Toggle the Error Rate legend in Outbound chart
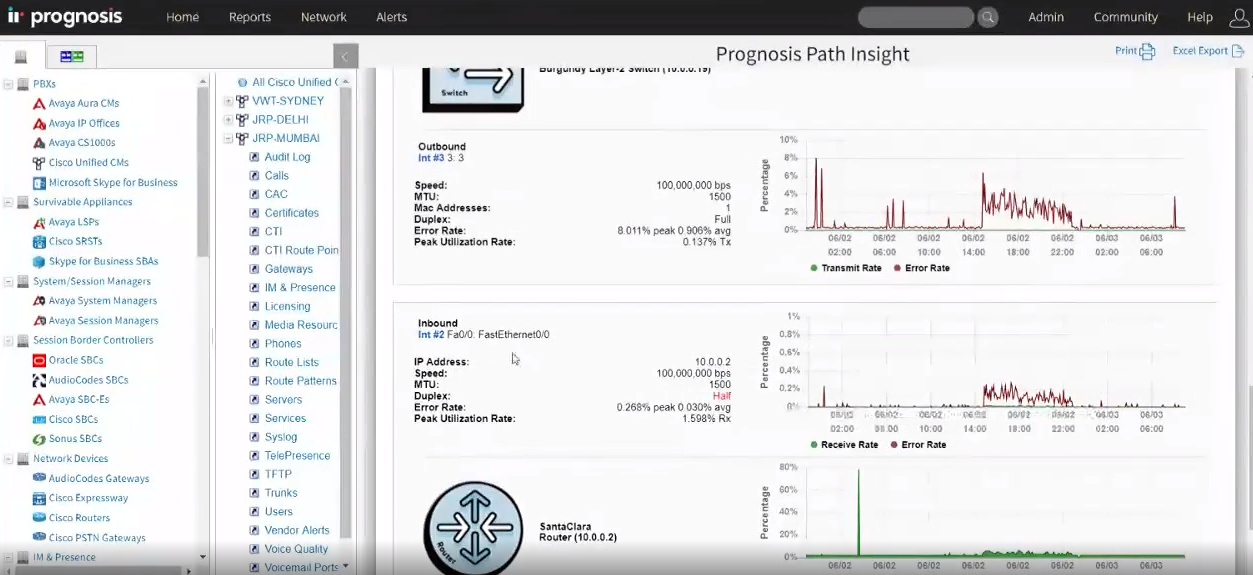The height and width of the screenshot is (575, 1253). coord(921,268)
